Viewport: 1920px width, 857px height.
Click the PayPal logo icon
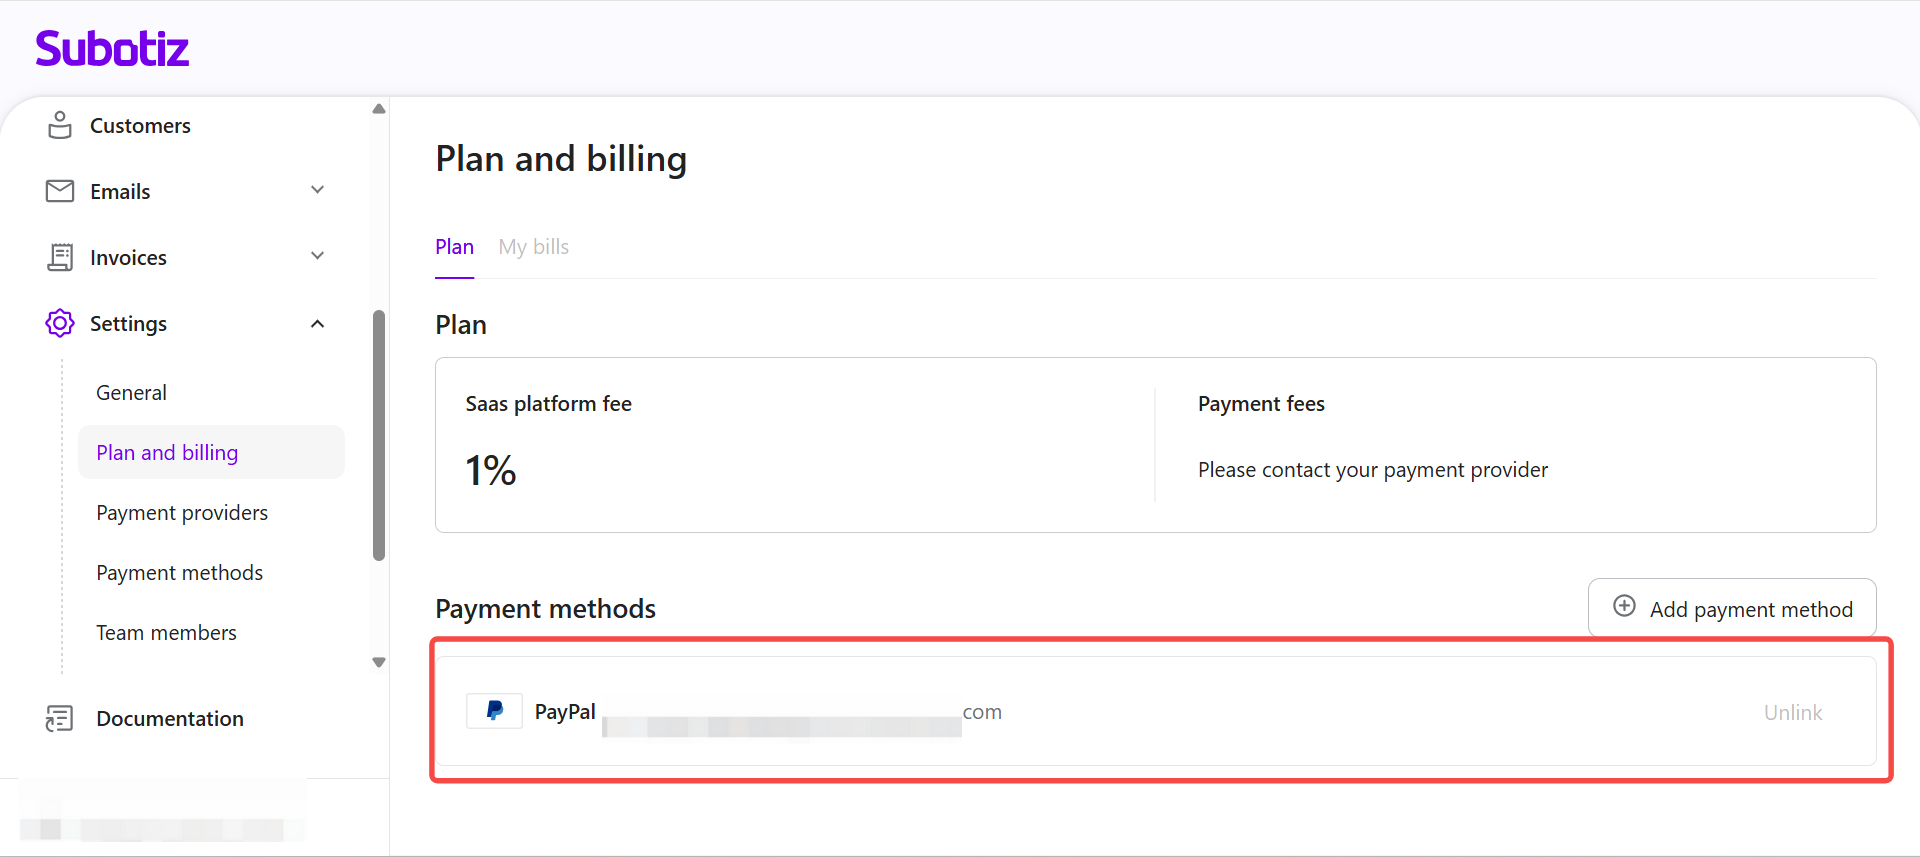(x=494, y=711)
